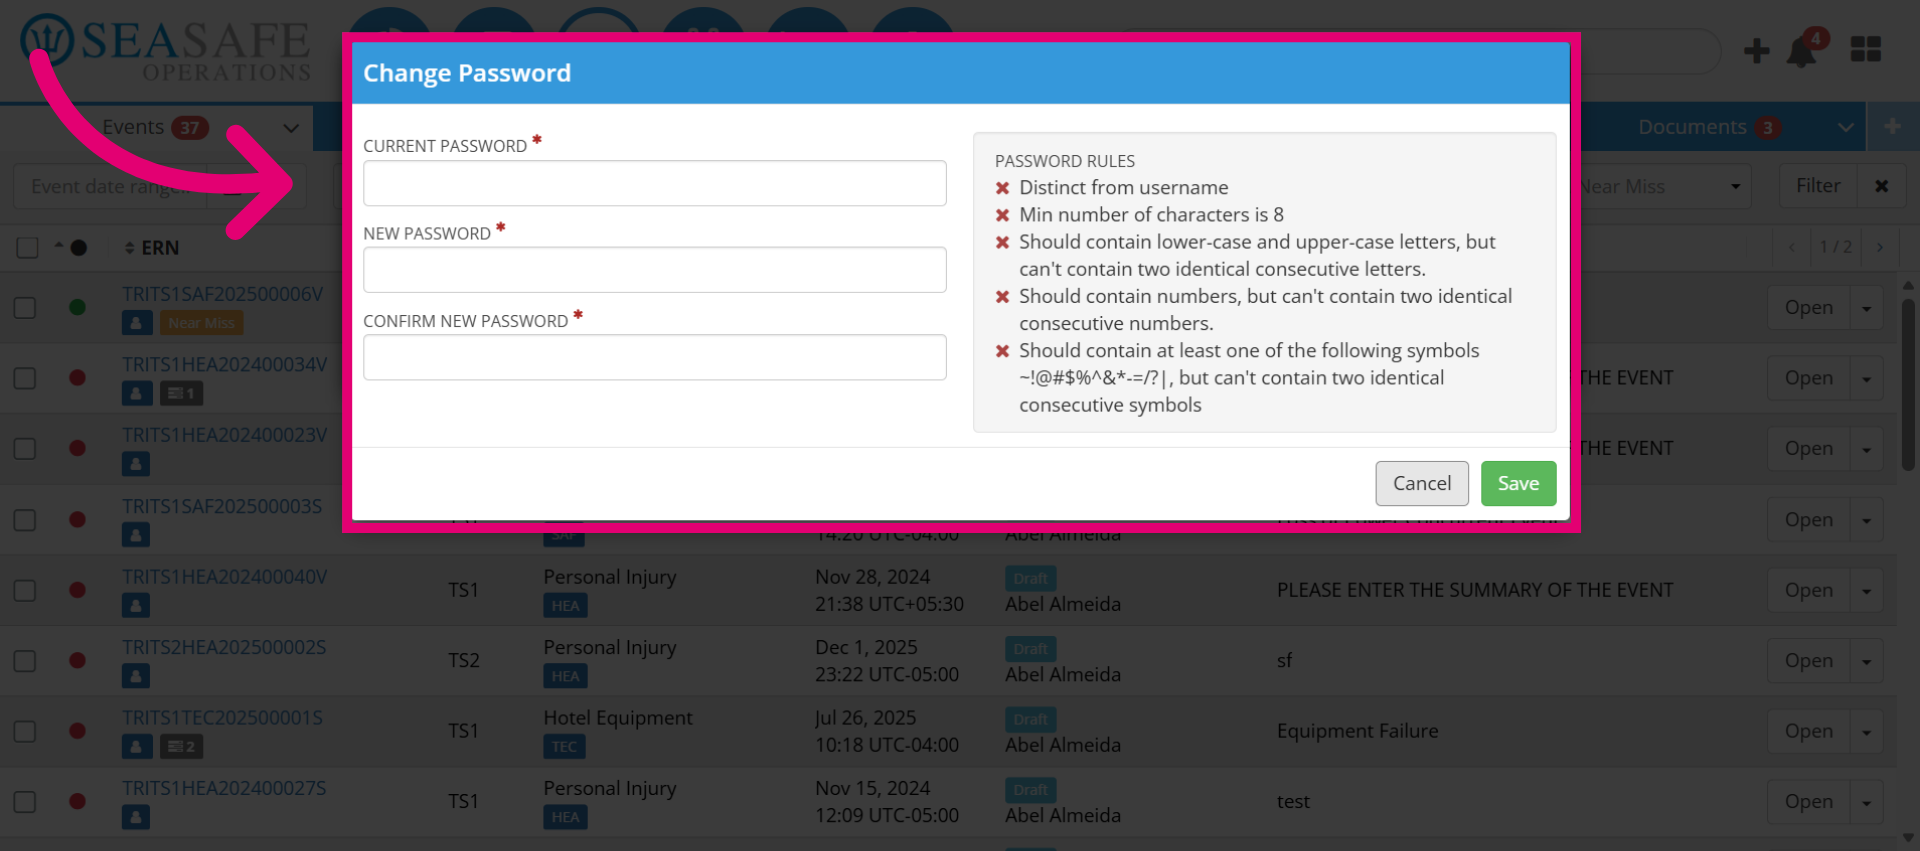Select checkbox for TRITS1HEA202400034V
The width and height of the screenshot is (1920, 851).
tap(25, 378)
